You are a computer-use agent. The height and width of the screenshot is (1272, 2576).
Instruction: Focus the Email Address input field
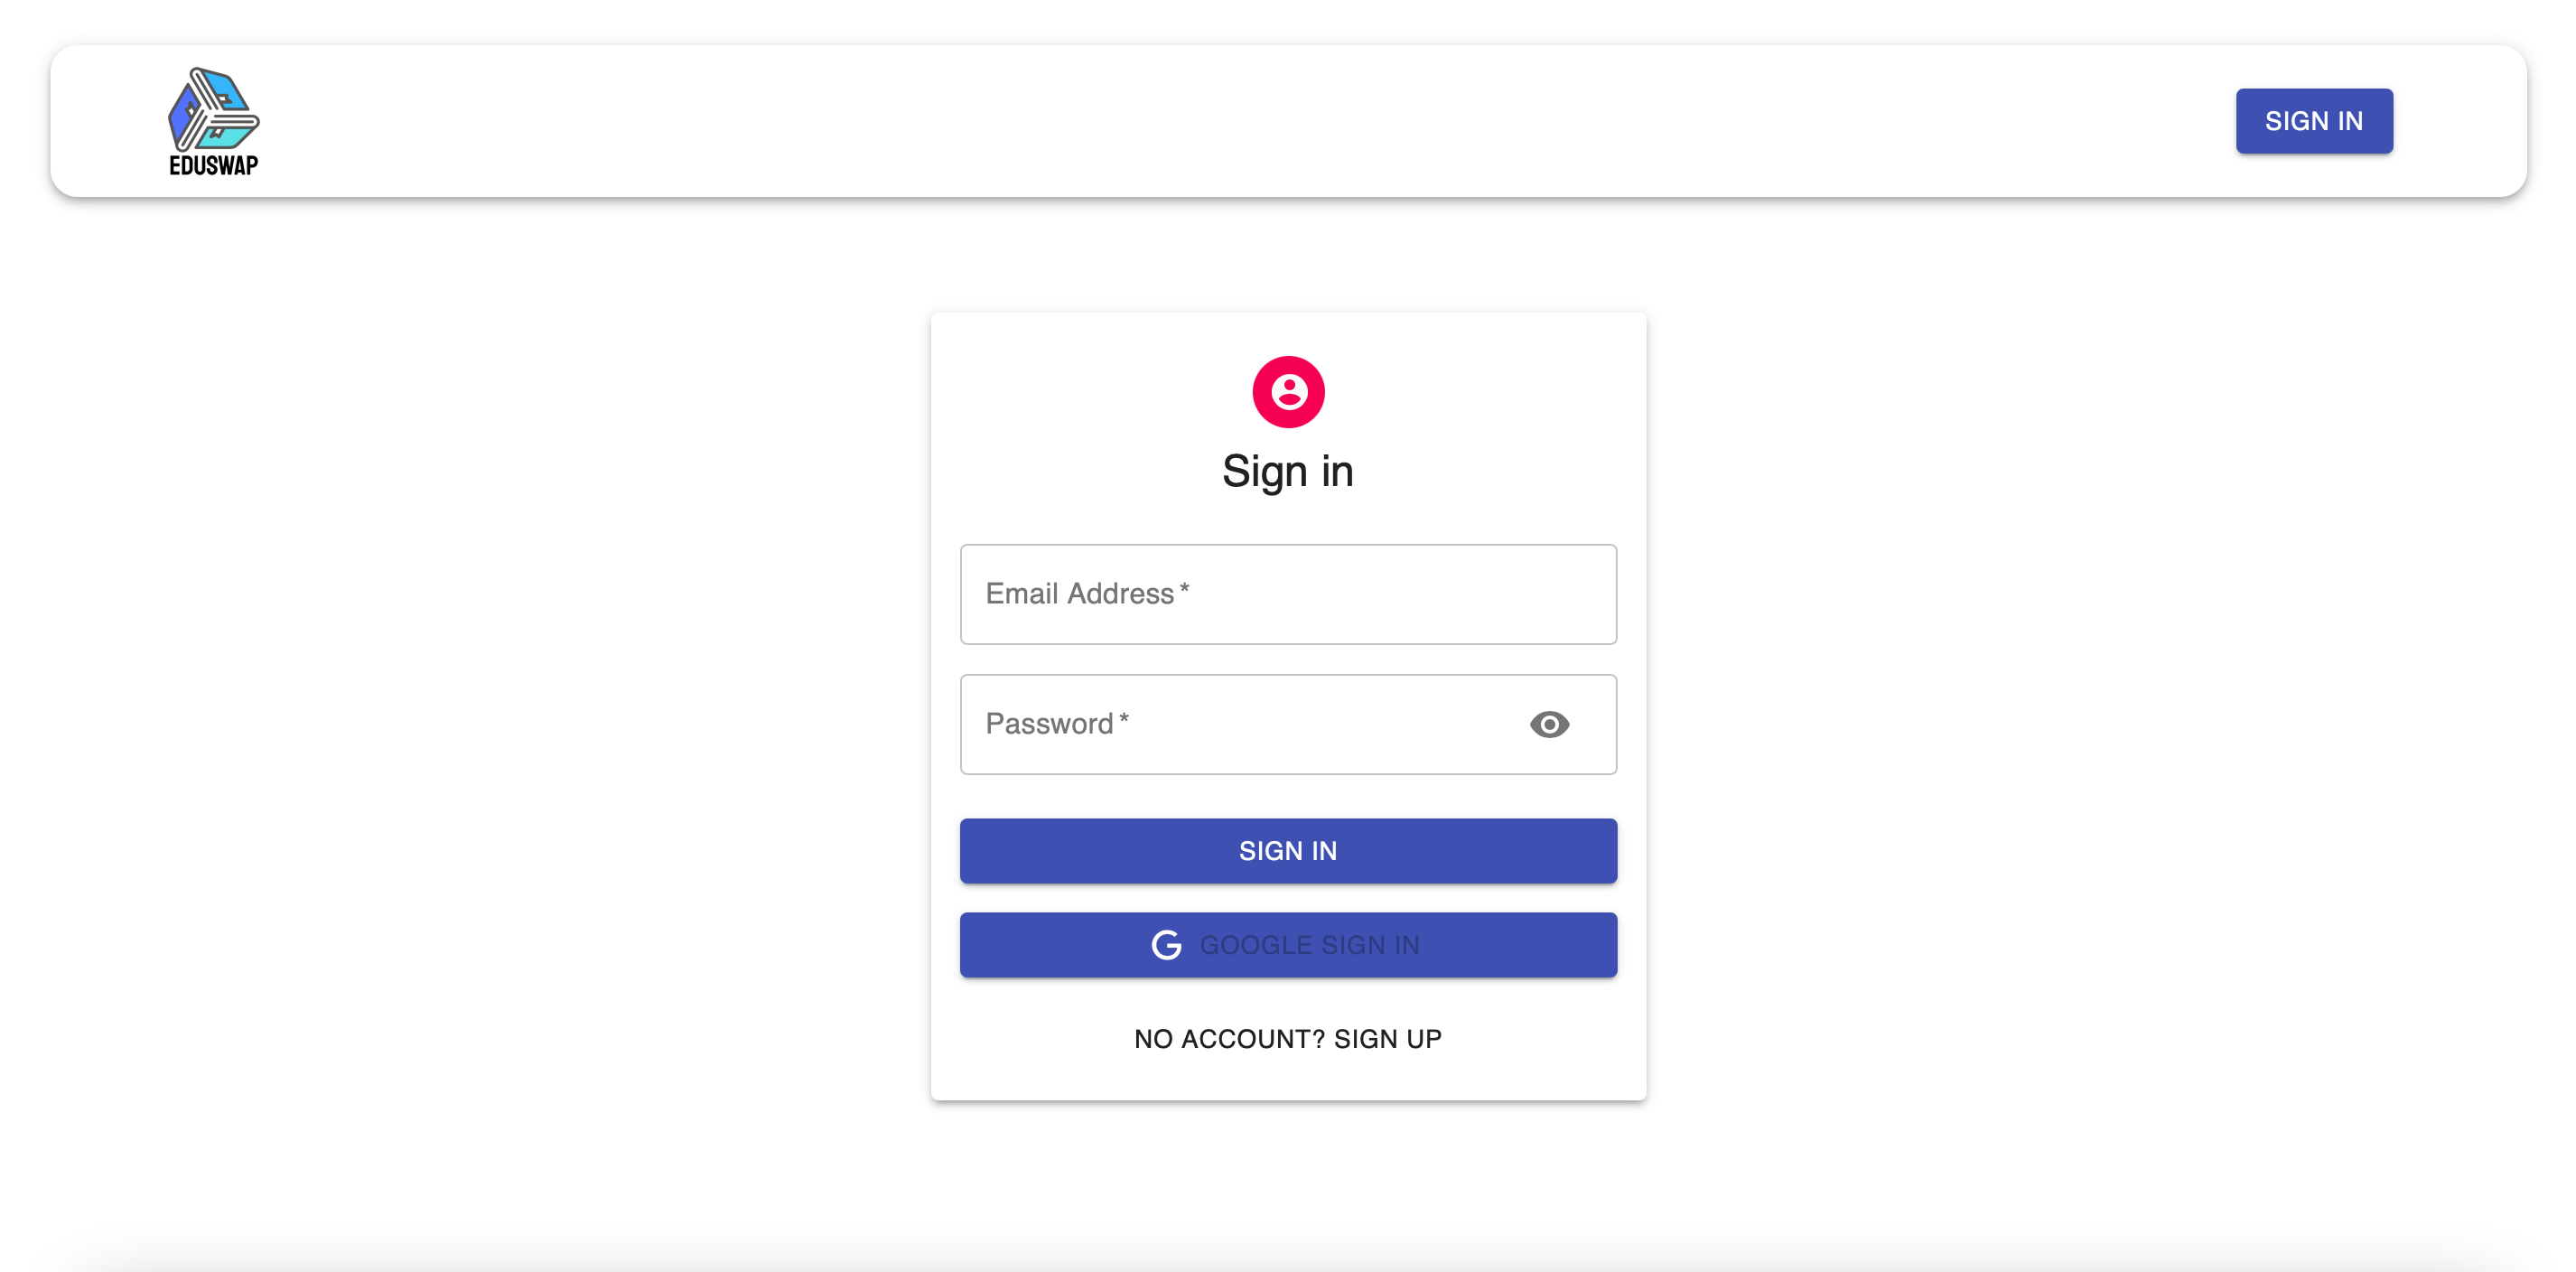pyautogui.click(x=1288, y=594)
